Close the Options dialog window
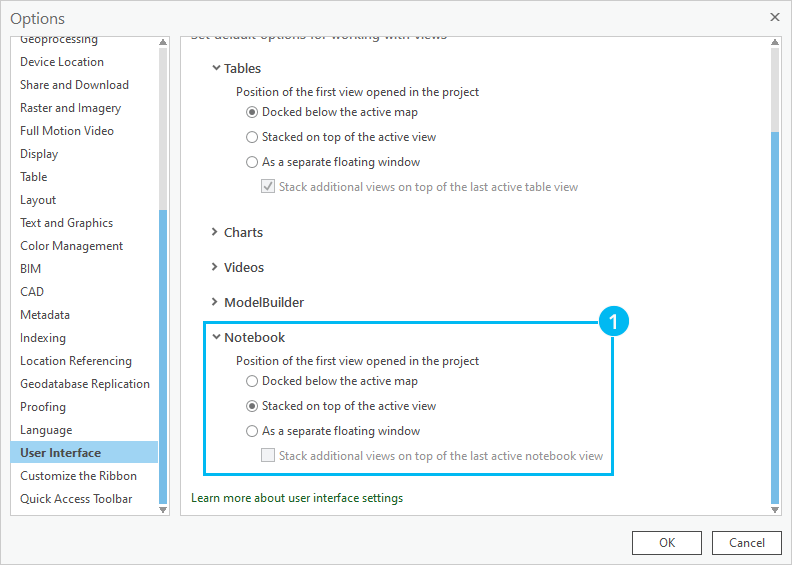The height and width of the screenshot is (565, 792). tap(774, 17)
